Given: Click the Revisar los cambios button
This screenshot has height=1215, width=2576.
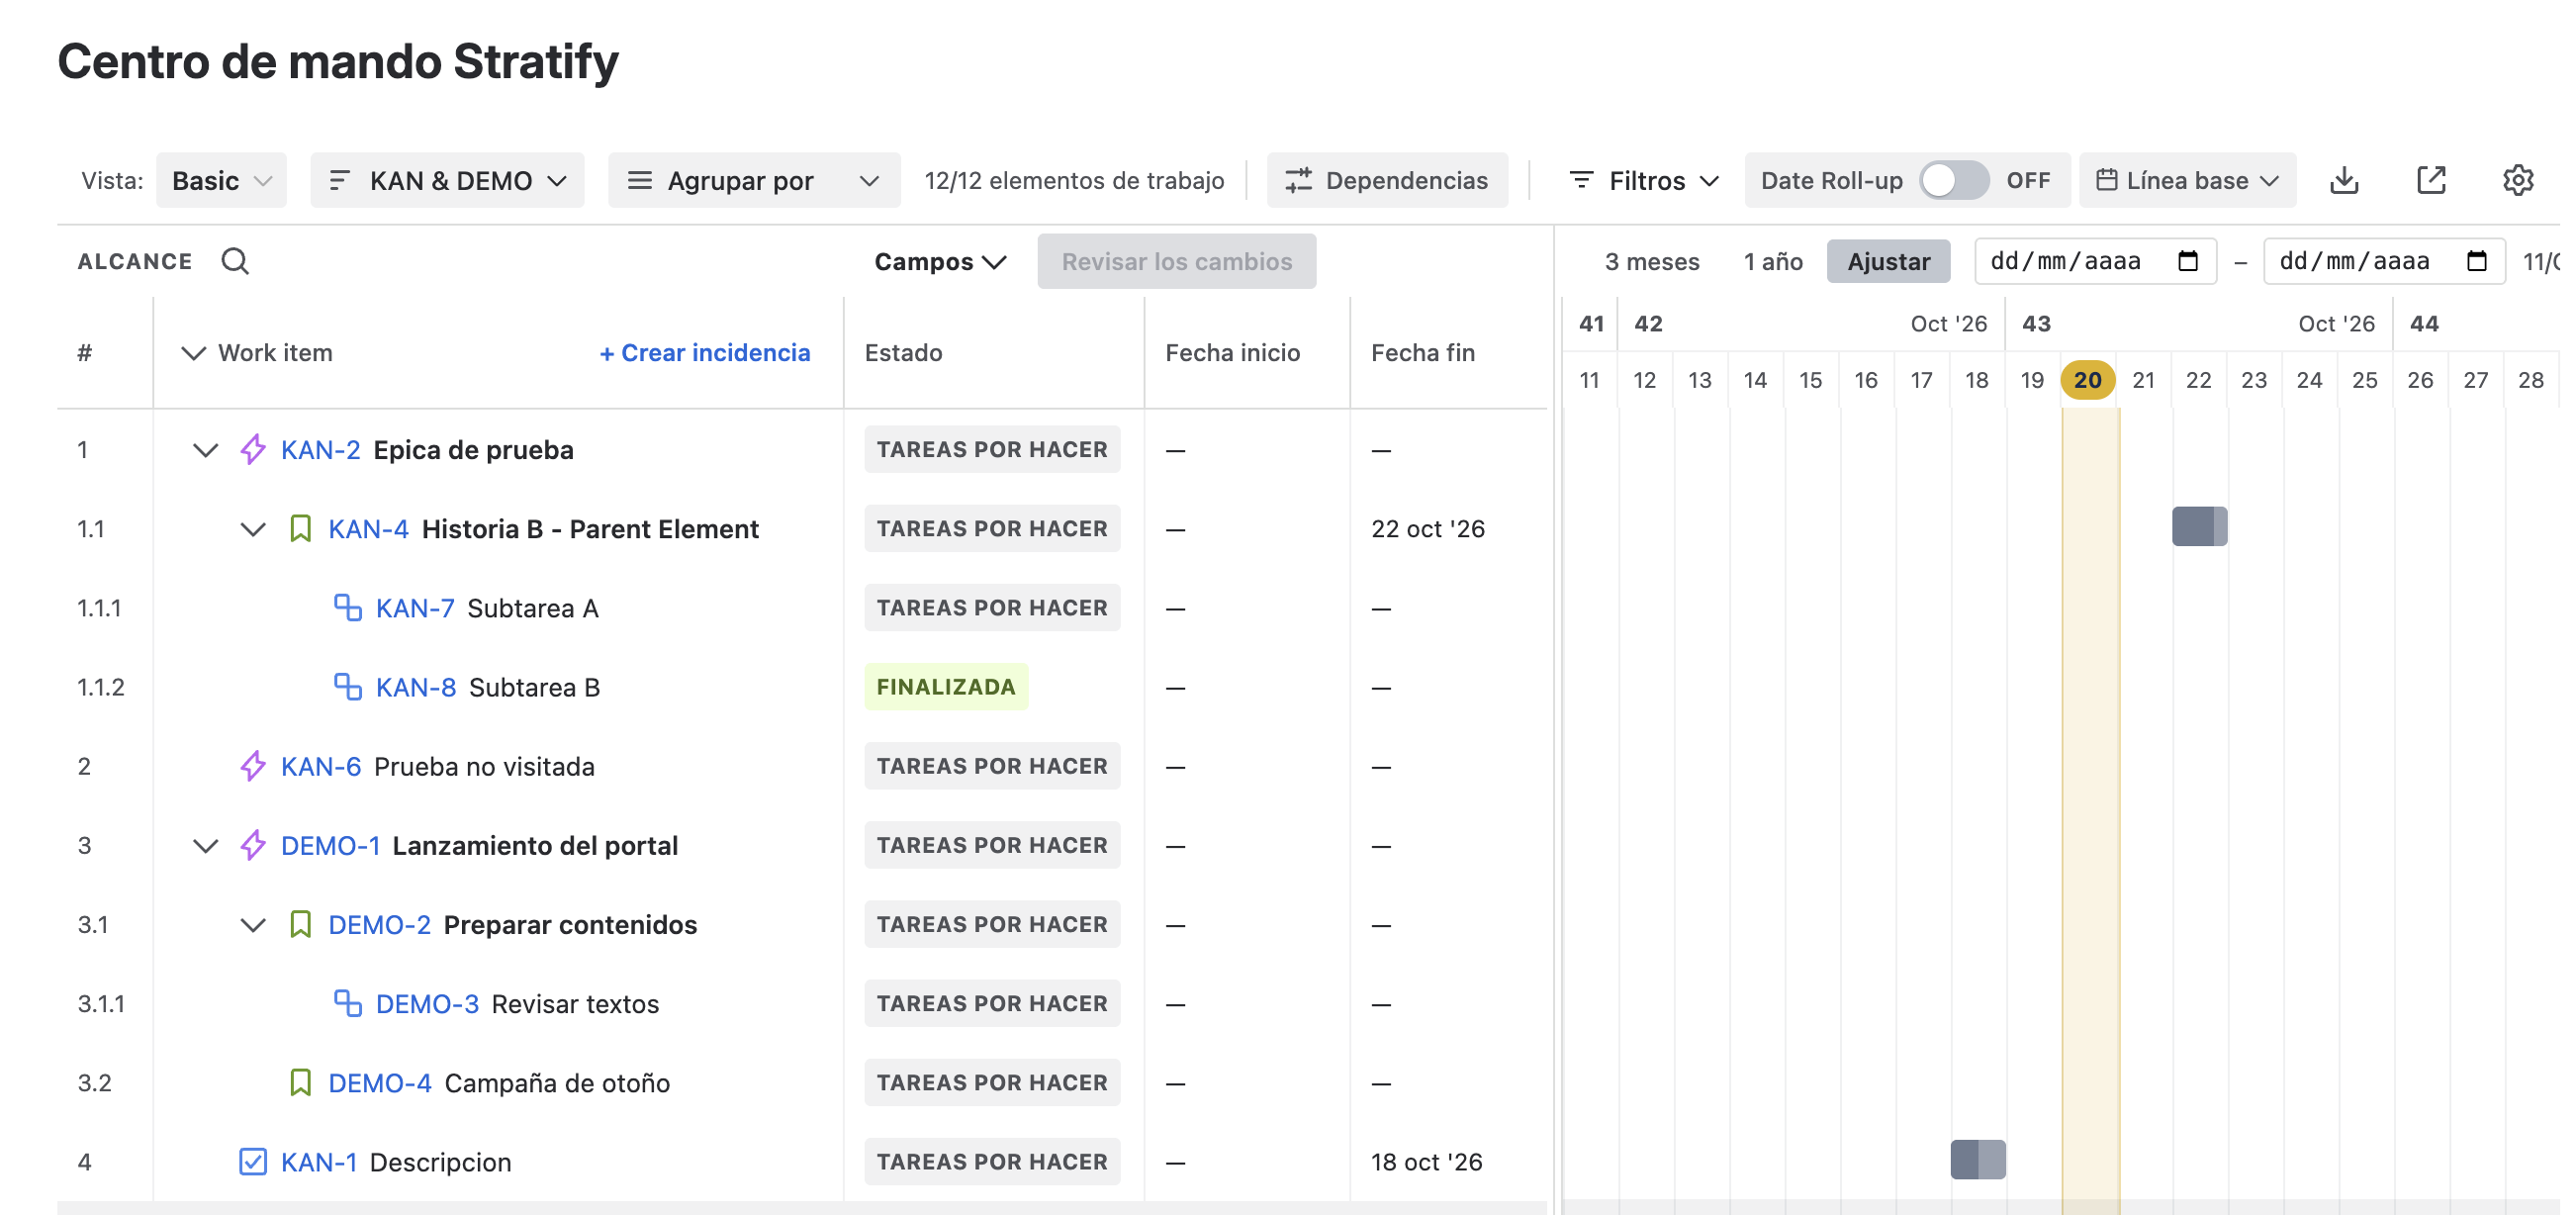Looking at the screenshot, I should (1176, 261).
